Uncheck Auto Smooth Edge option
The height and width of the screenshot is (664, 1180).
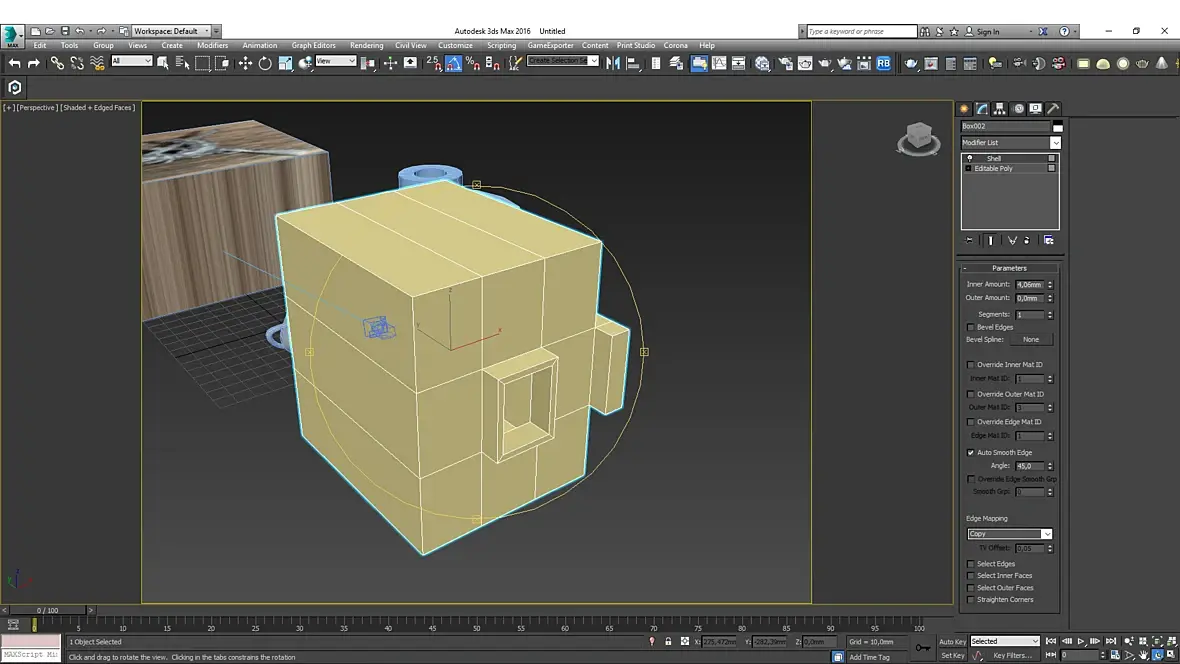coord(971,453)
